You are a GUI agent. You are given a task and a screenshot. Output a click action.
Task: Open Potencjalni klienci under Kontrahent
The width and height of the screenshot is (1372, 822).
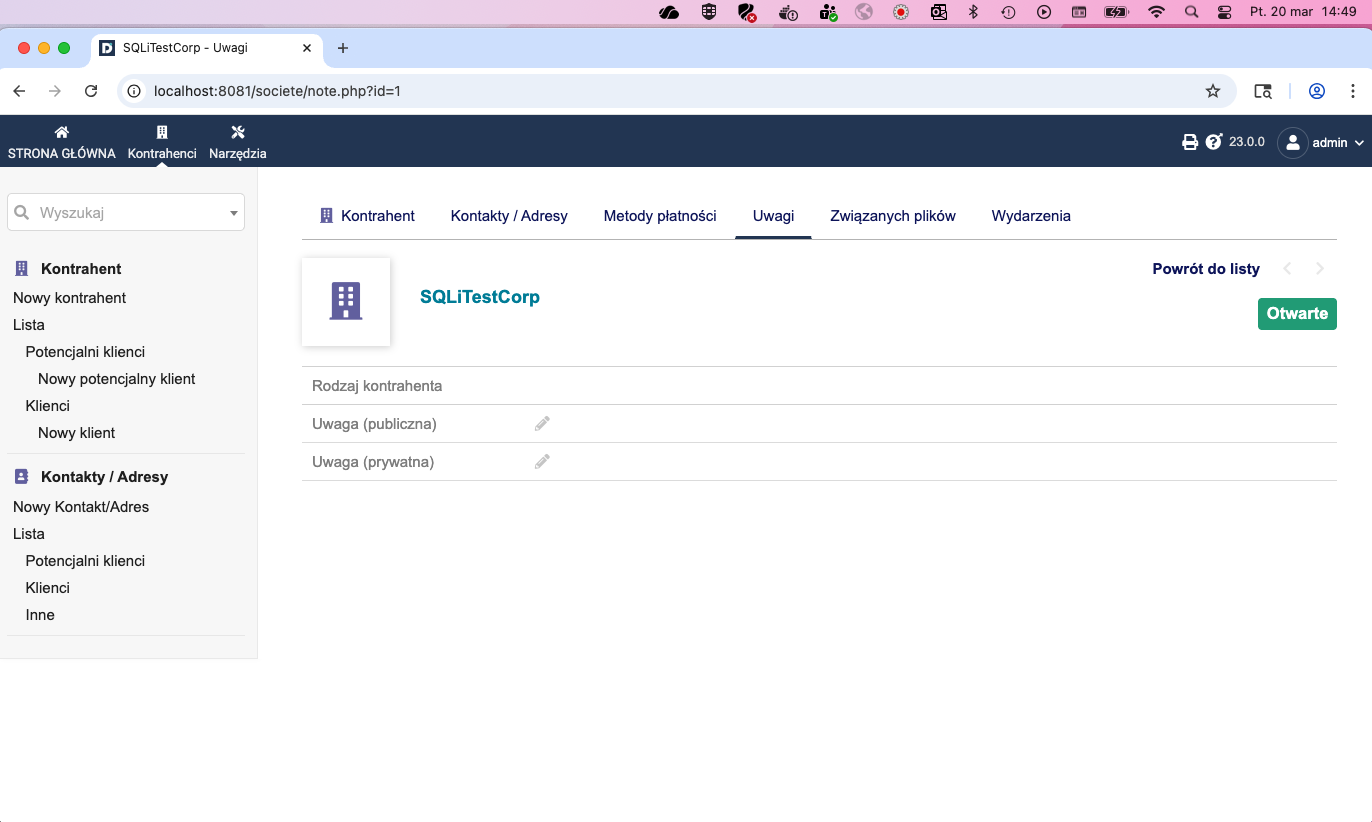pyautogui.click(x=85, y=352)
